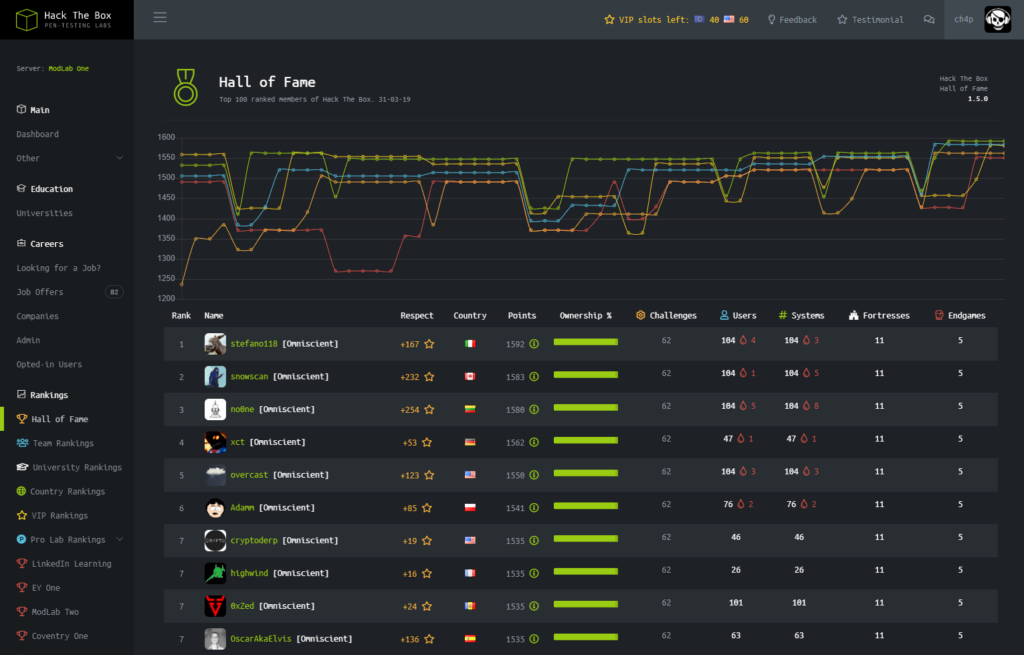Give respect star to no0ne
The width and height of the screenshot is (1024, 655).
coord(429,409)
